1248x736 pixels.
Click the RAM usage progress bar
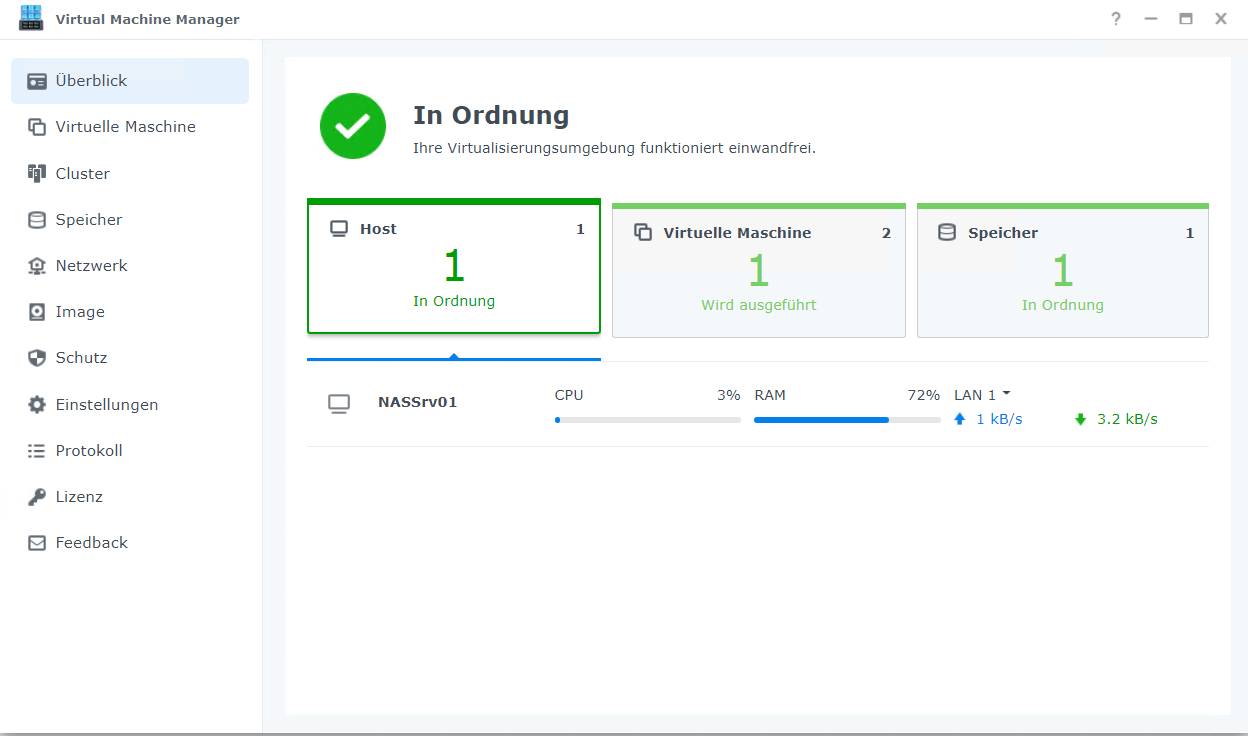846,420
